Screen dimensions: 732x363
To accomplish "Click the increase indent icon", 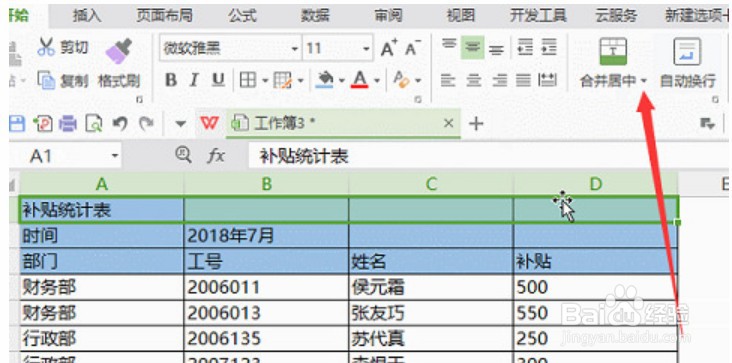I will 549,47.
